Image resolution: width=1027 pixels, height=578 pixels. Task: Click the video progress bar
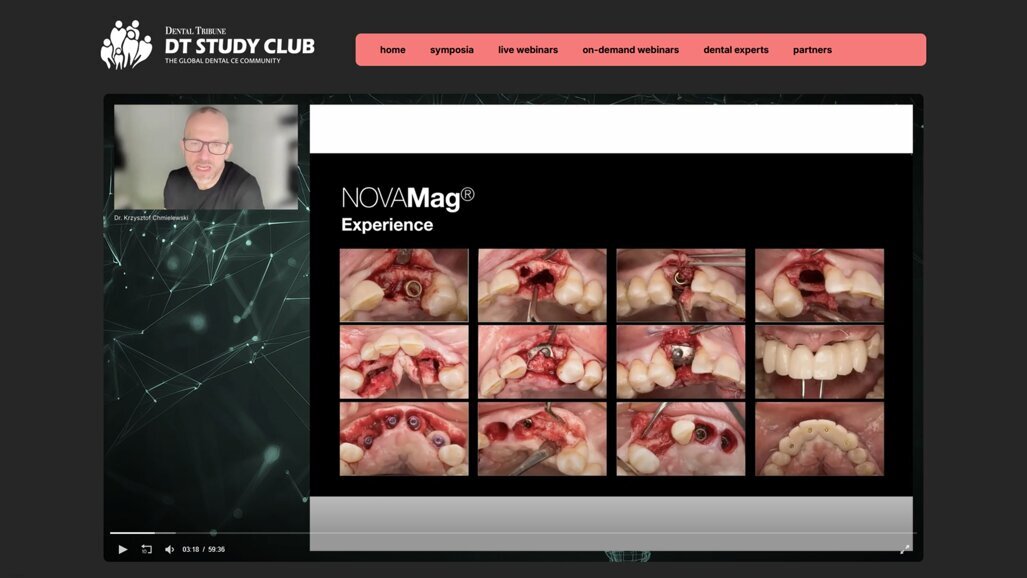[510, 533]
